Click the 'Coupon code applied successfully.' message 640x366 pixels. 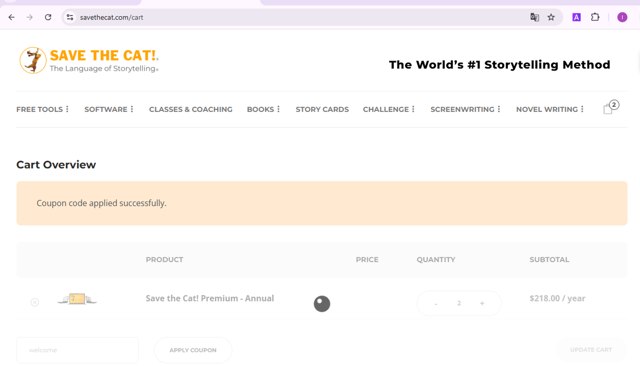coord(101,203)
